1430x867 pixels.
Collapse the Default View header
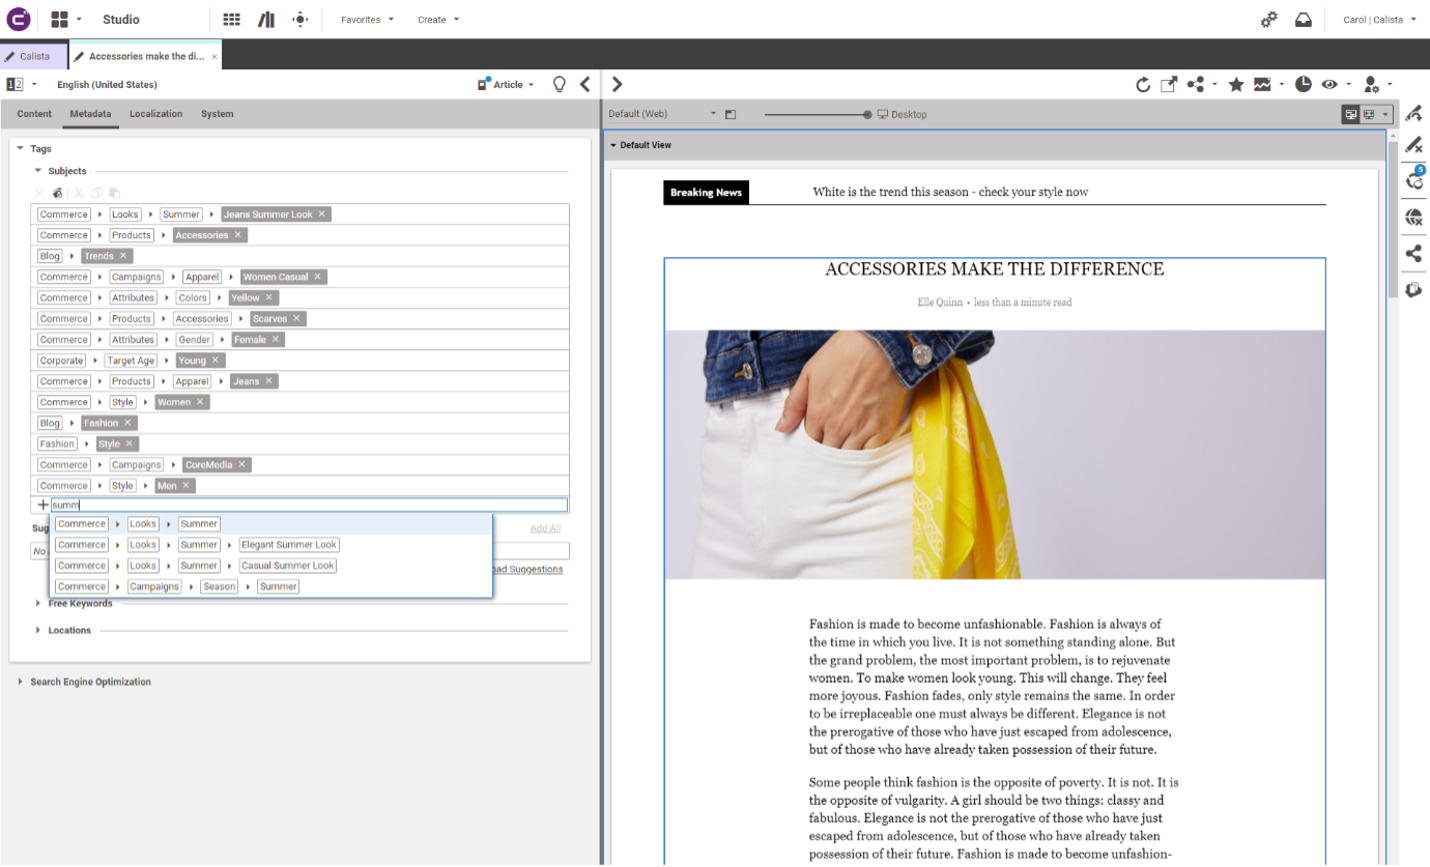613,145
